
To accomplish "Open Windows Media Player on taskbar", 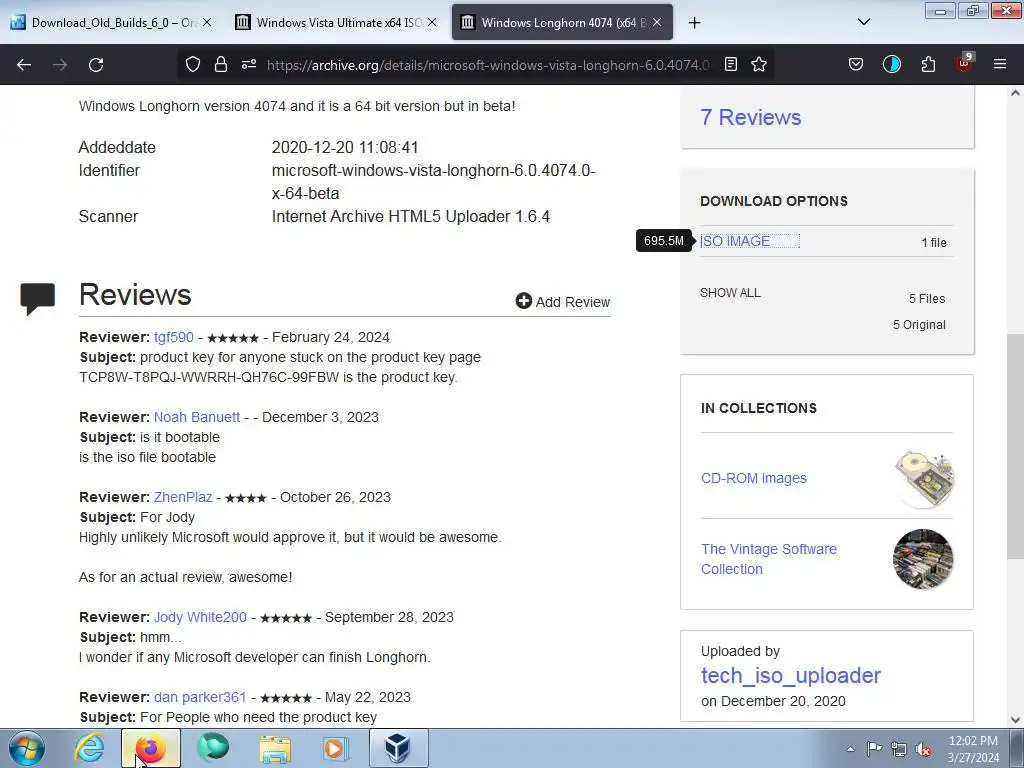I will 337,748.
